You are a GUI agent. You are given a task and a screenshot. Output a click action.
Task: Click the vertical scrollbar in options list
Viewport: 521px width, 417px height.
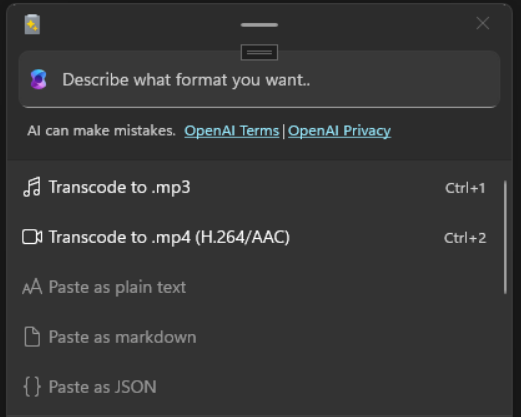(x=505, y=237)
